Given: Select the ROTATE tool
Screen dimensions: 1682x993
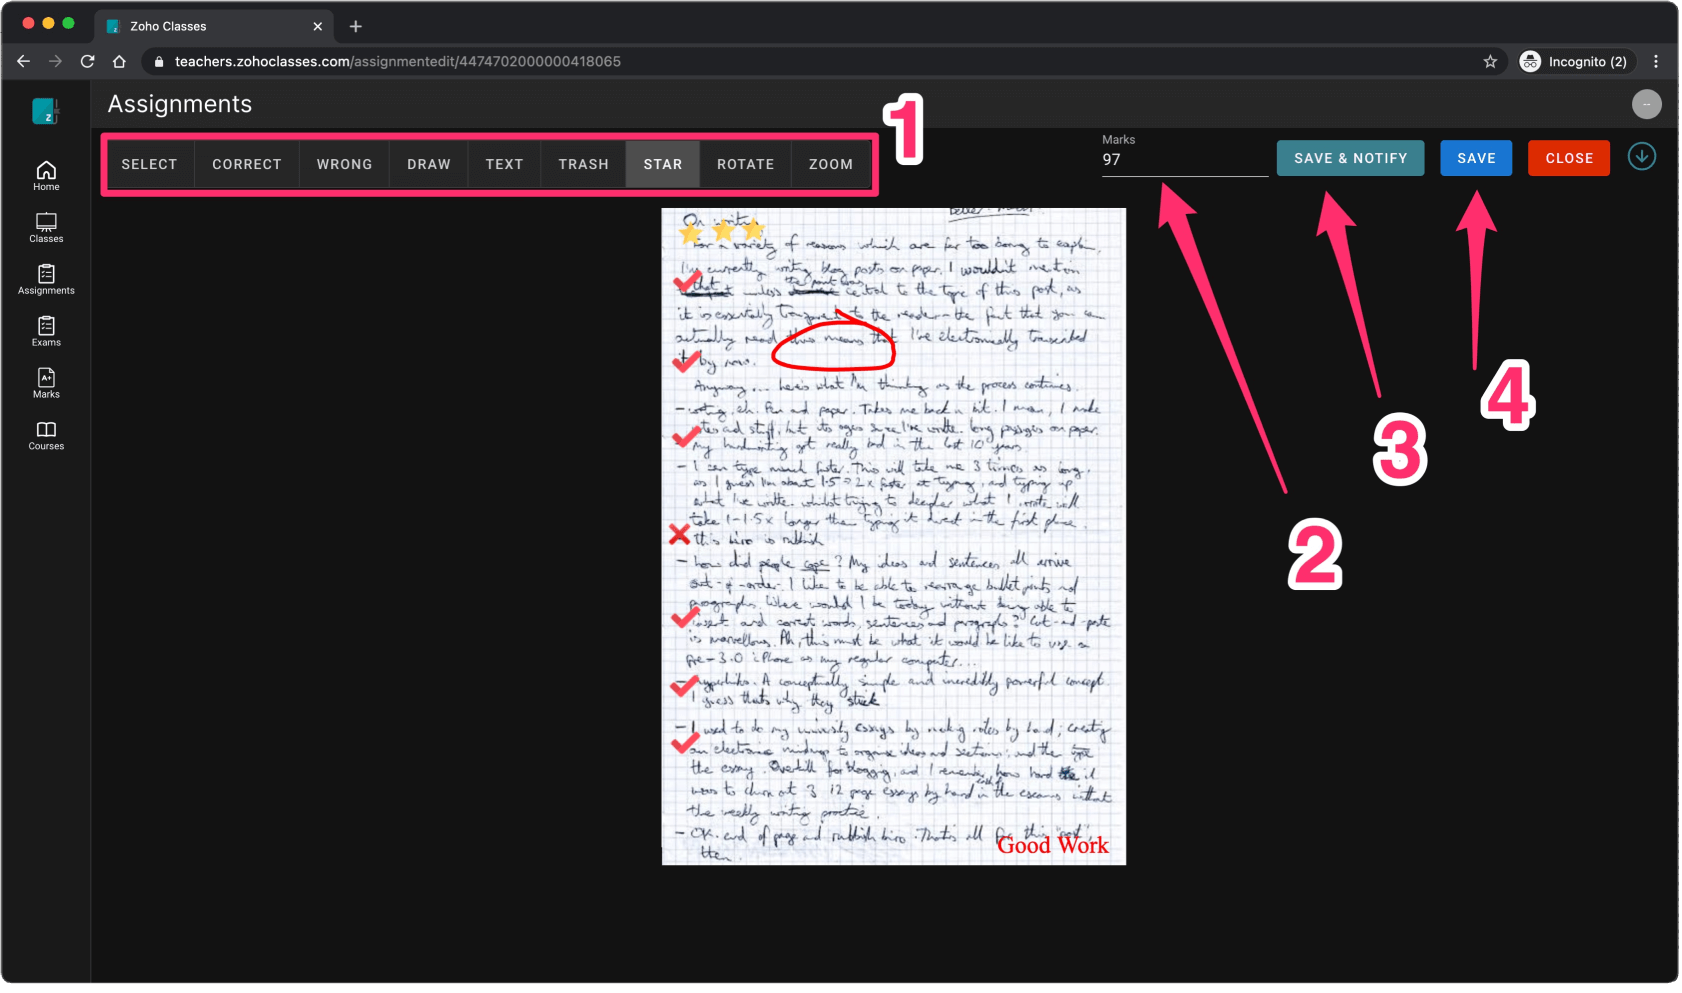Looking at the screenshot, I should pos(745,164).
